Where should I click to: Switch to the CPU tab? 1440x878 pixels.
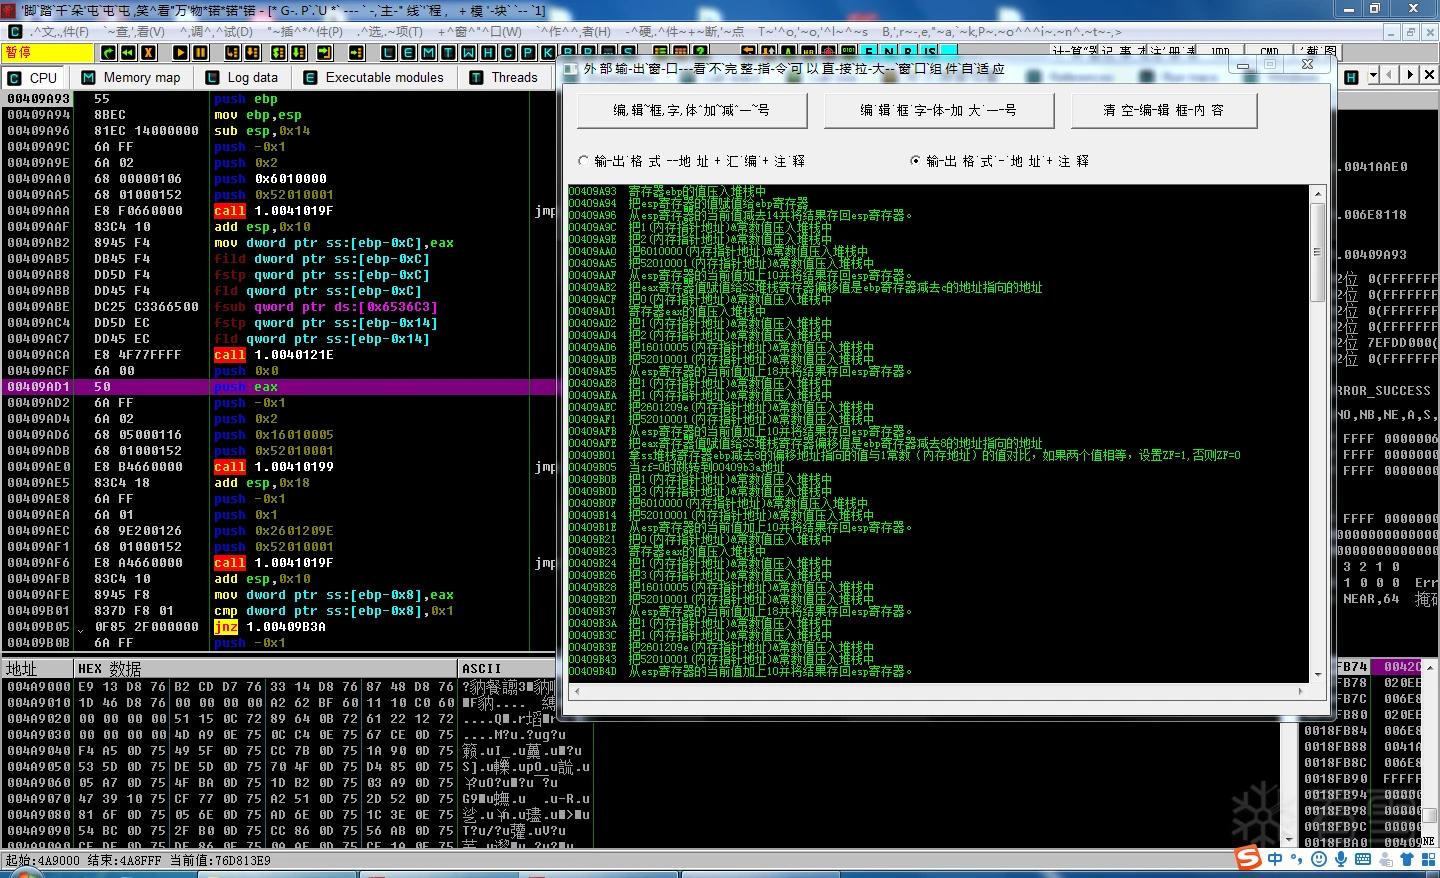tap(33, 77)
